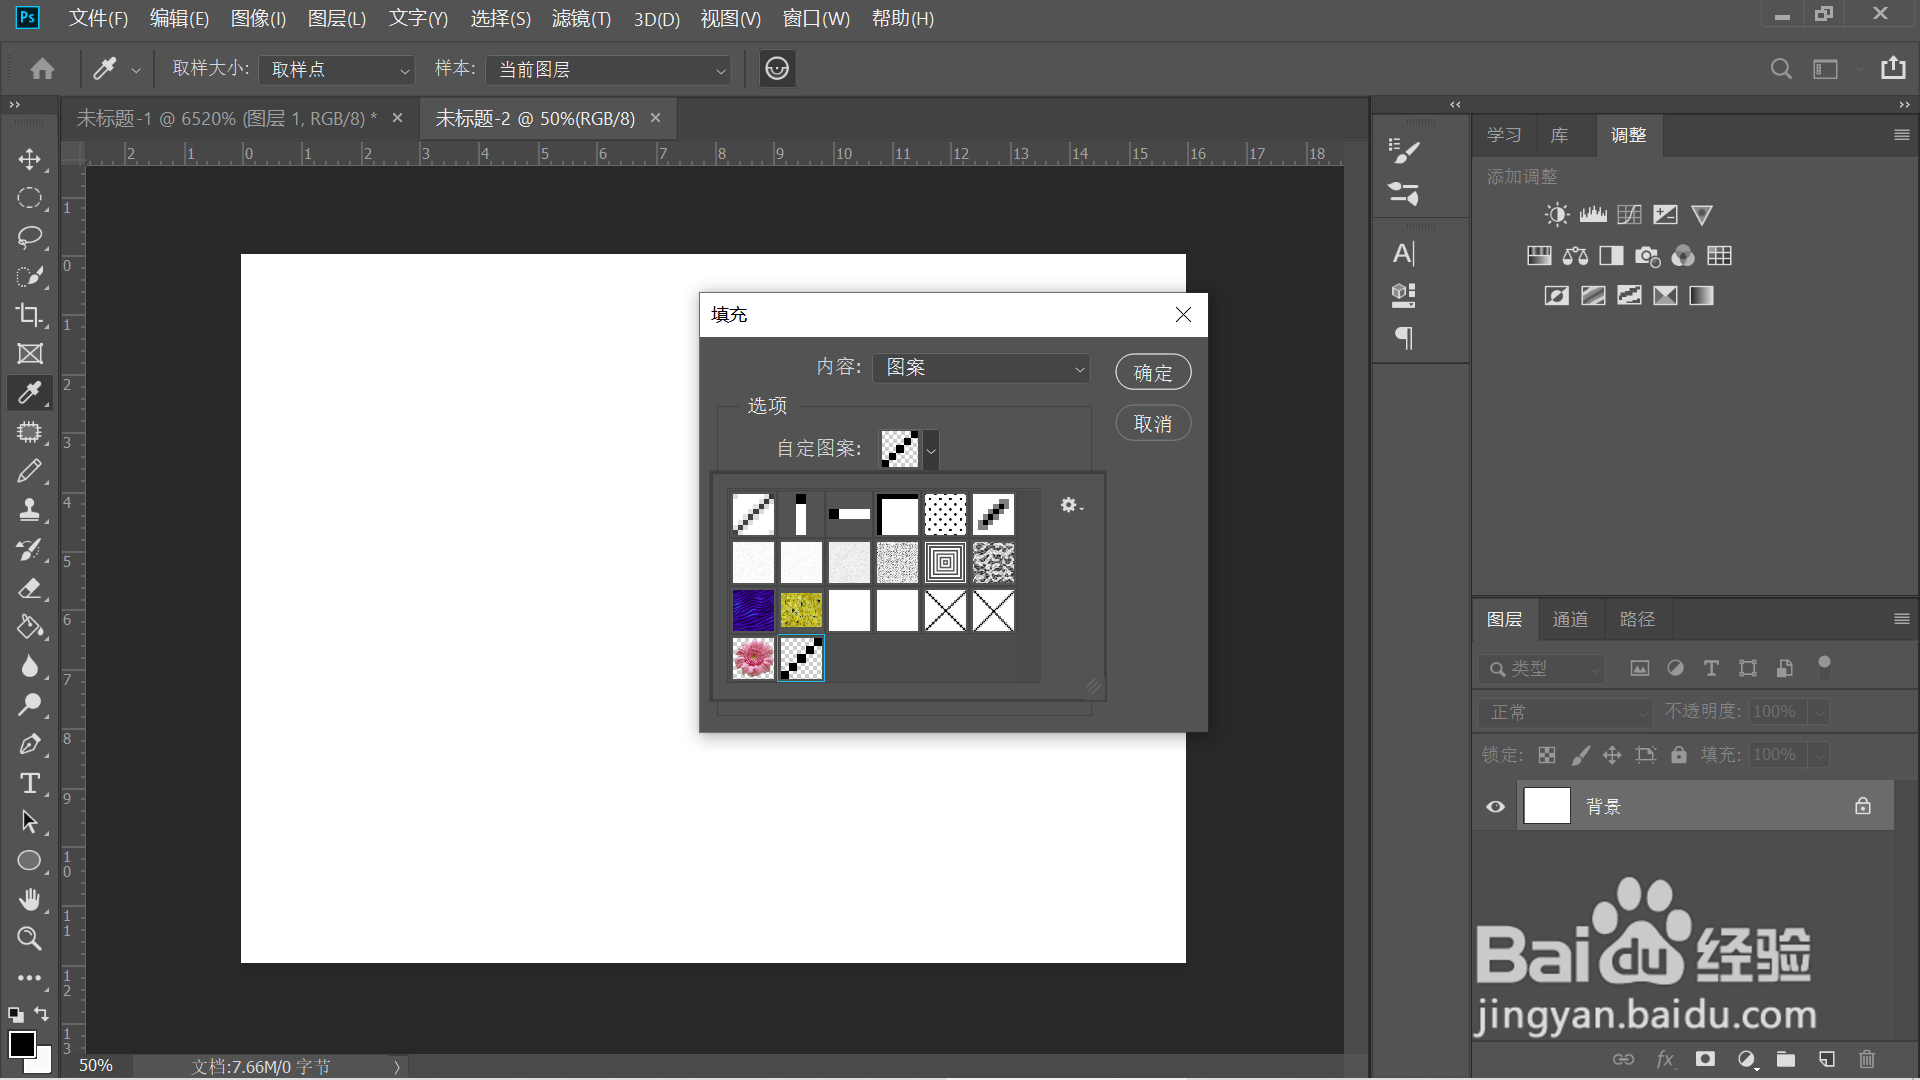Select the Ellipse shape tool
This screenshot has height=1080, width=1920.
[x=30, y=861]
